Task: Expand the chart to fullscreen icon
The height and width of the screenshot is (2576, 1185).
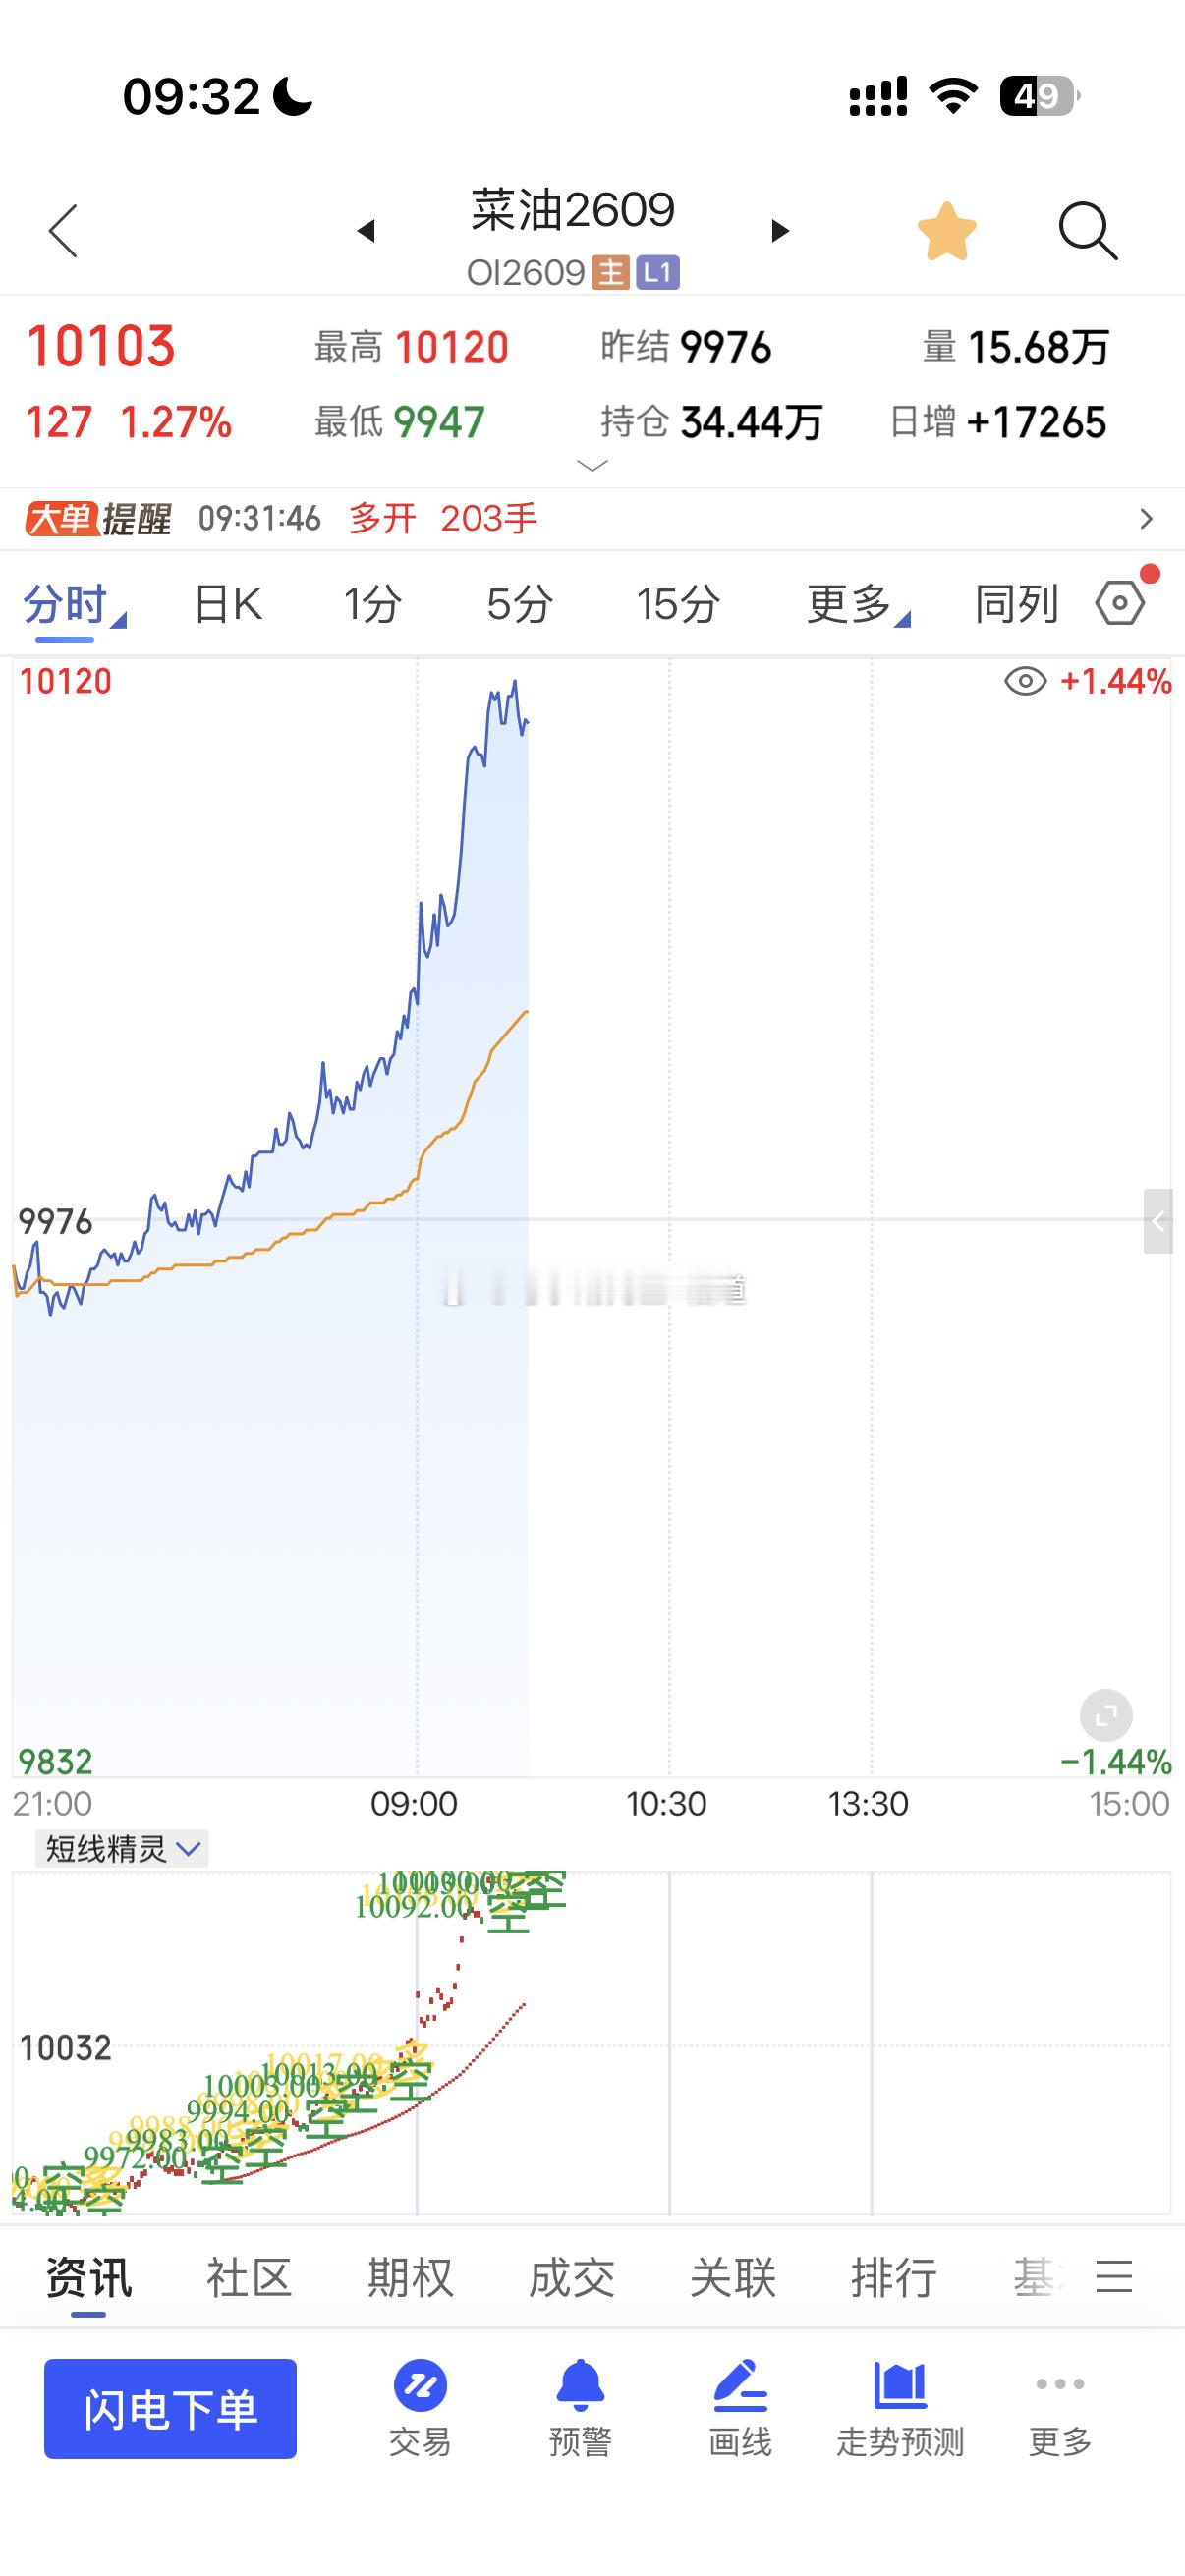Action: [x=1106, y=1717]
